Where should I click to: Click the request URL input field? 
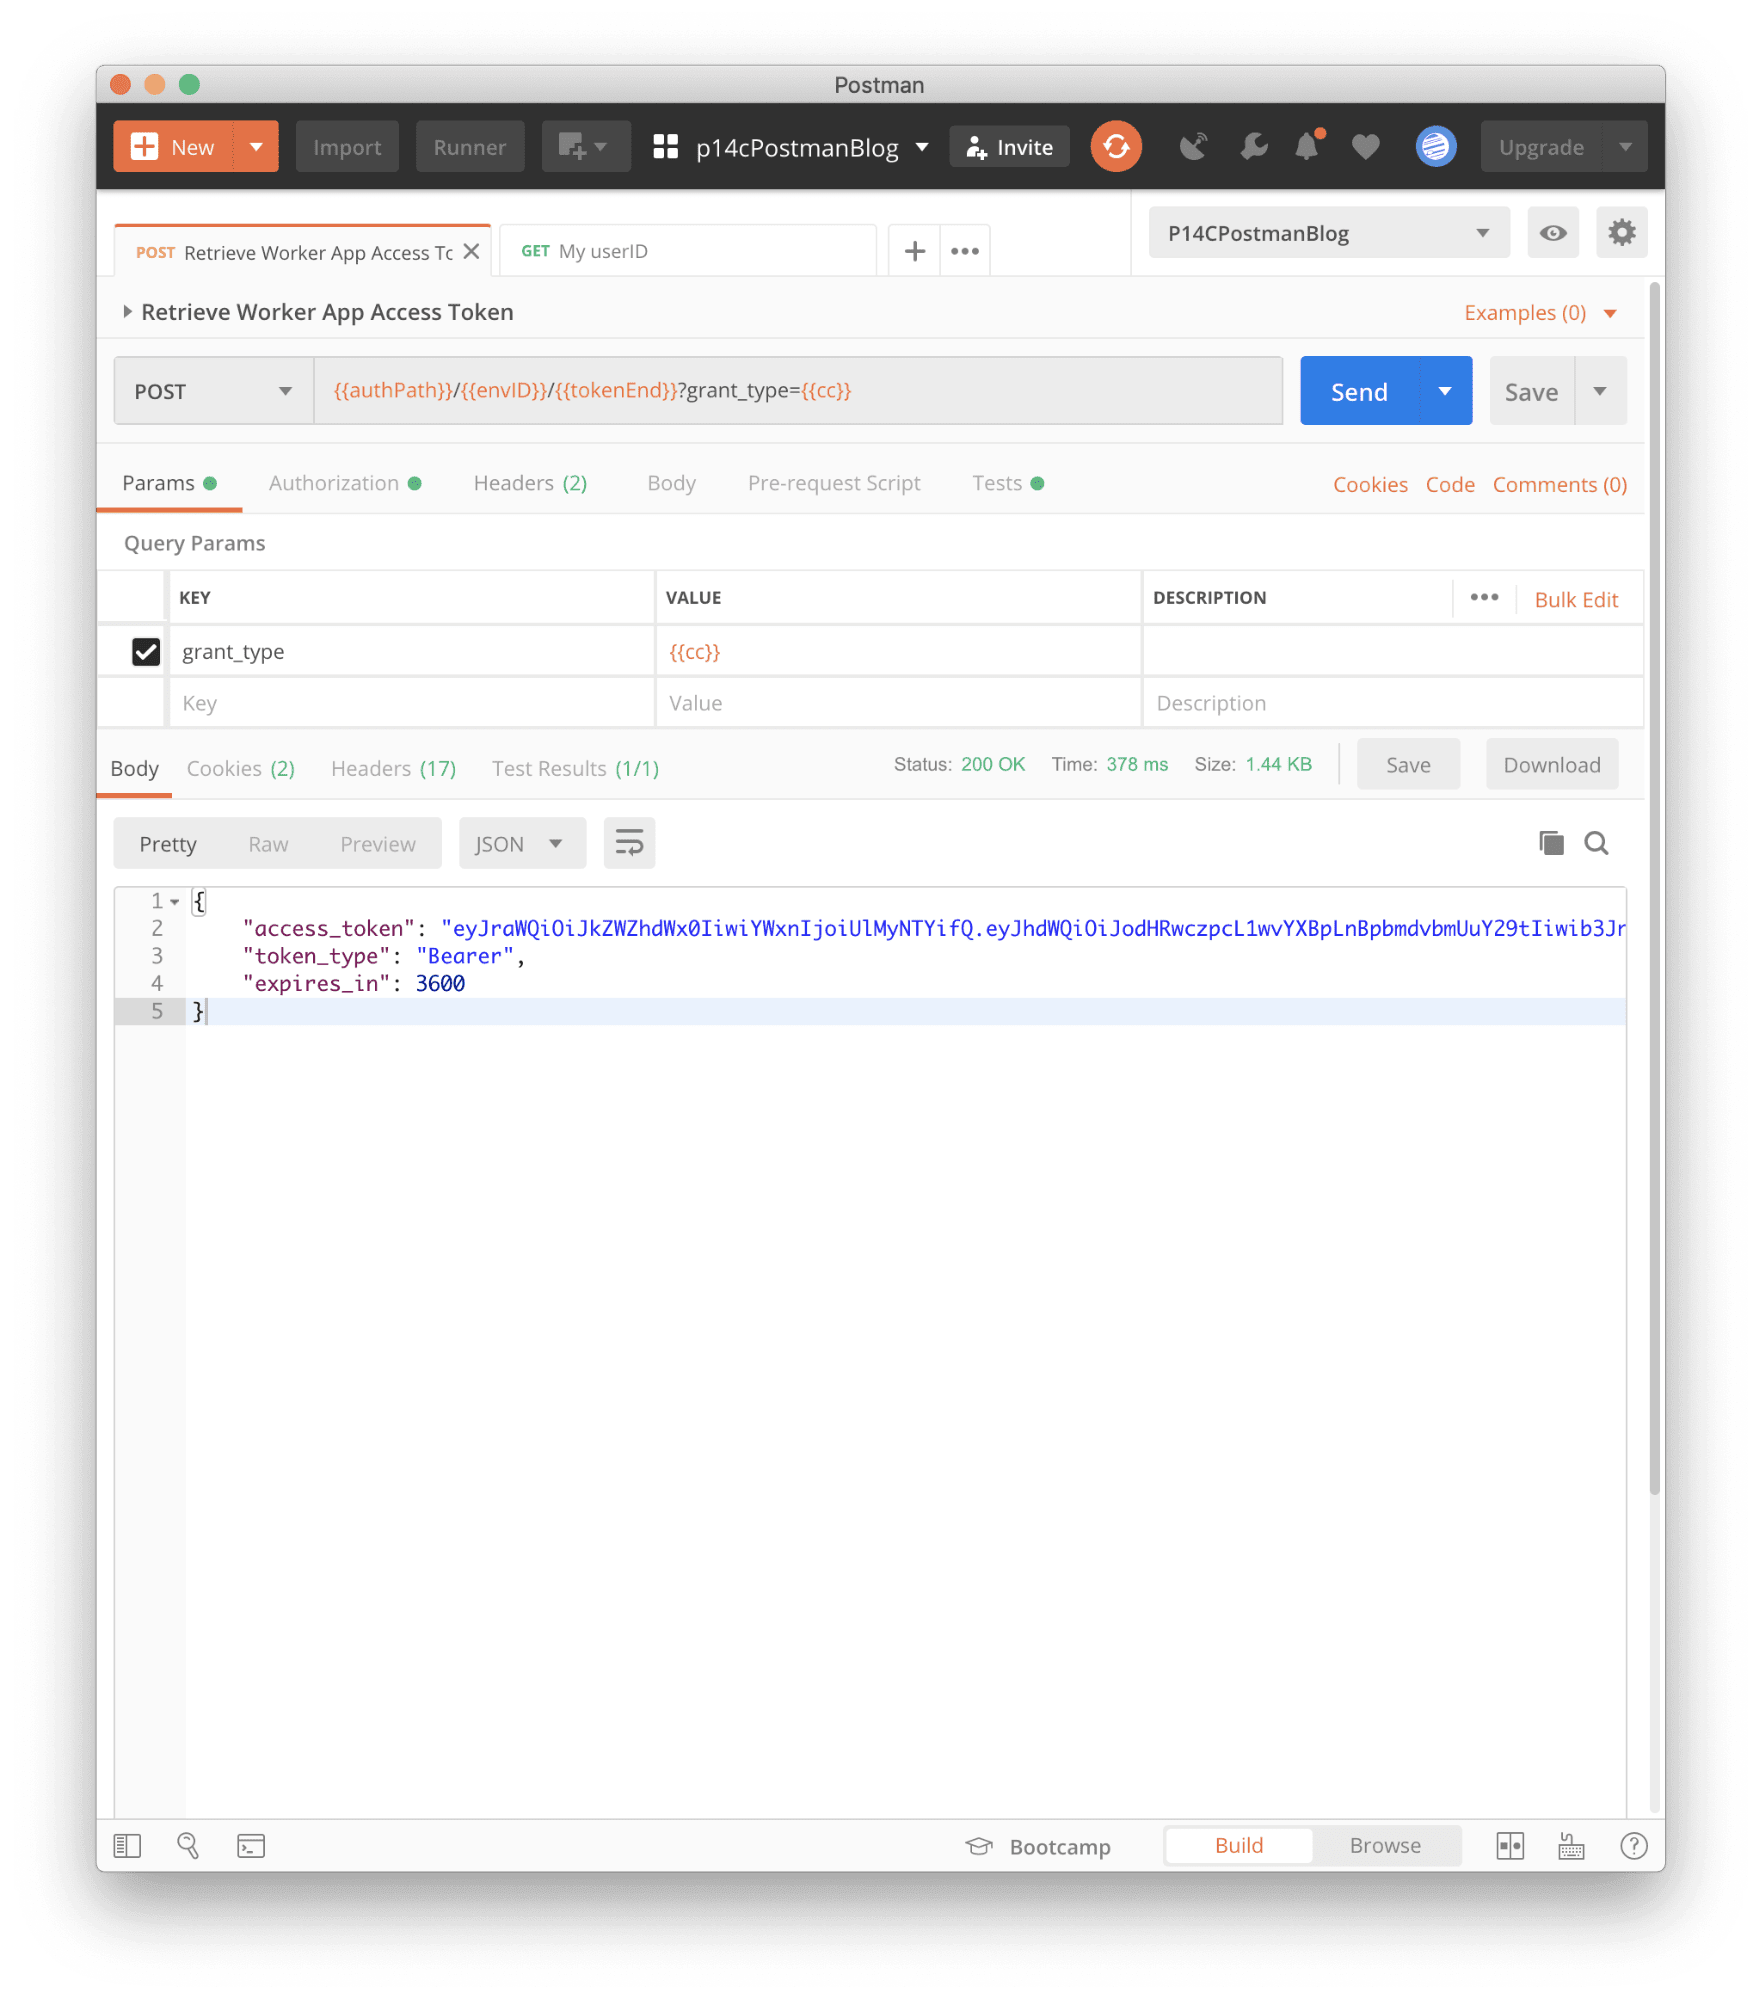tap(798, 391)
